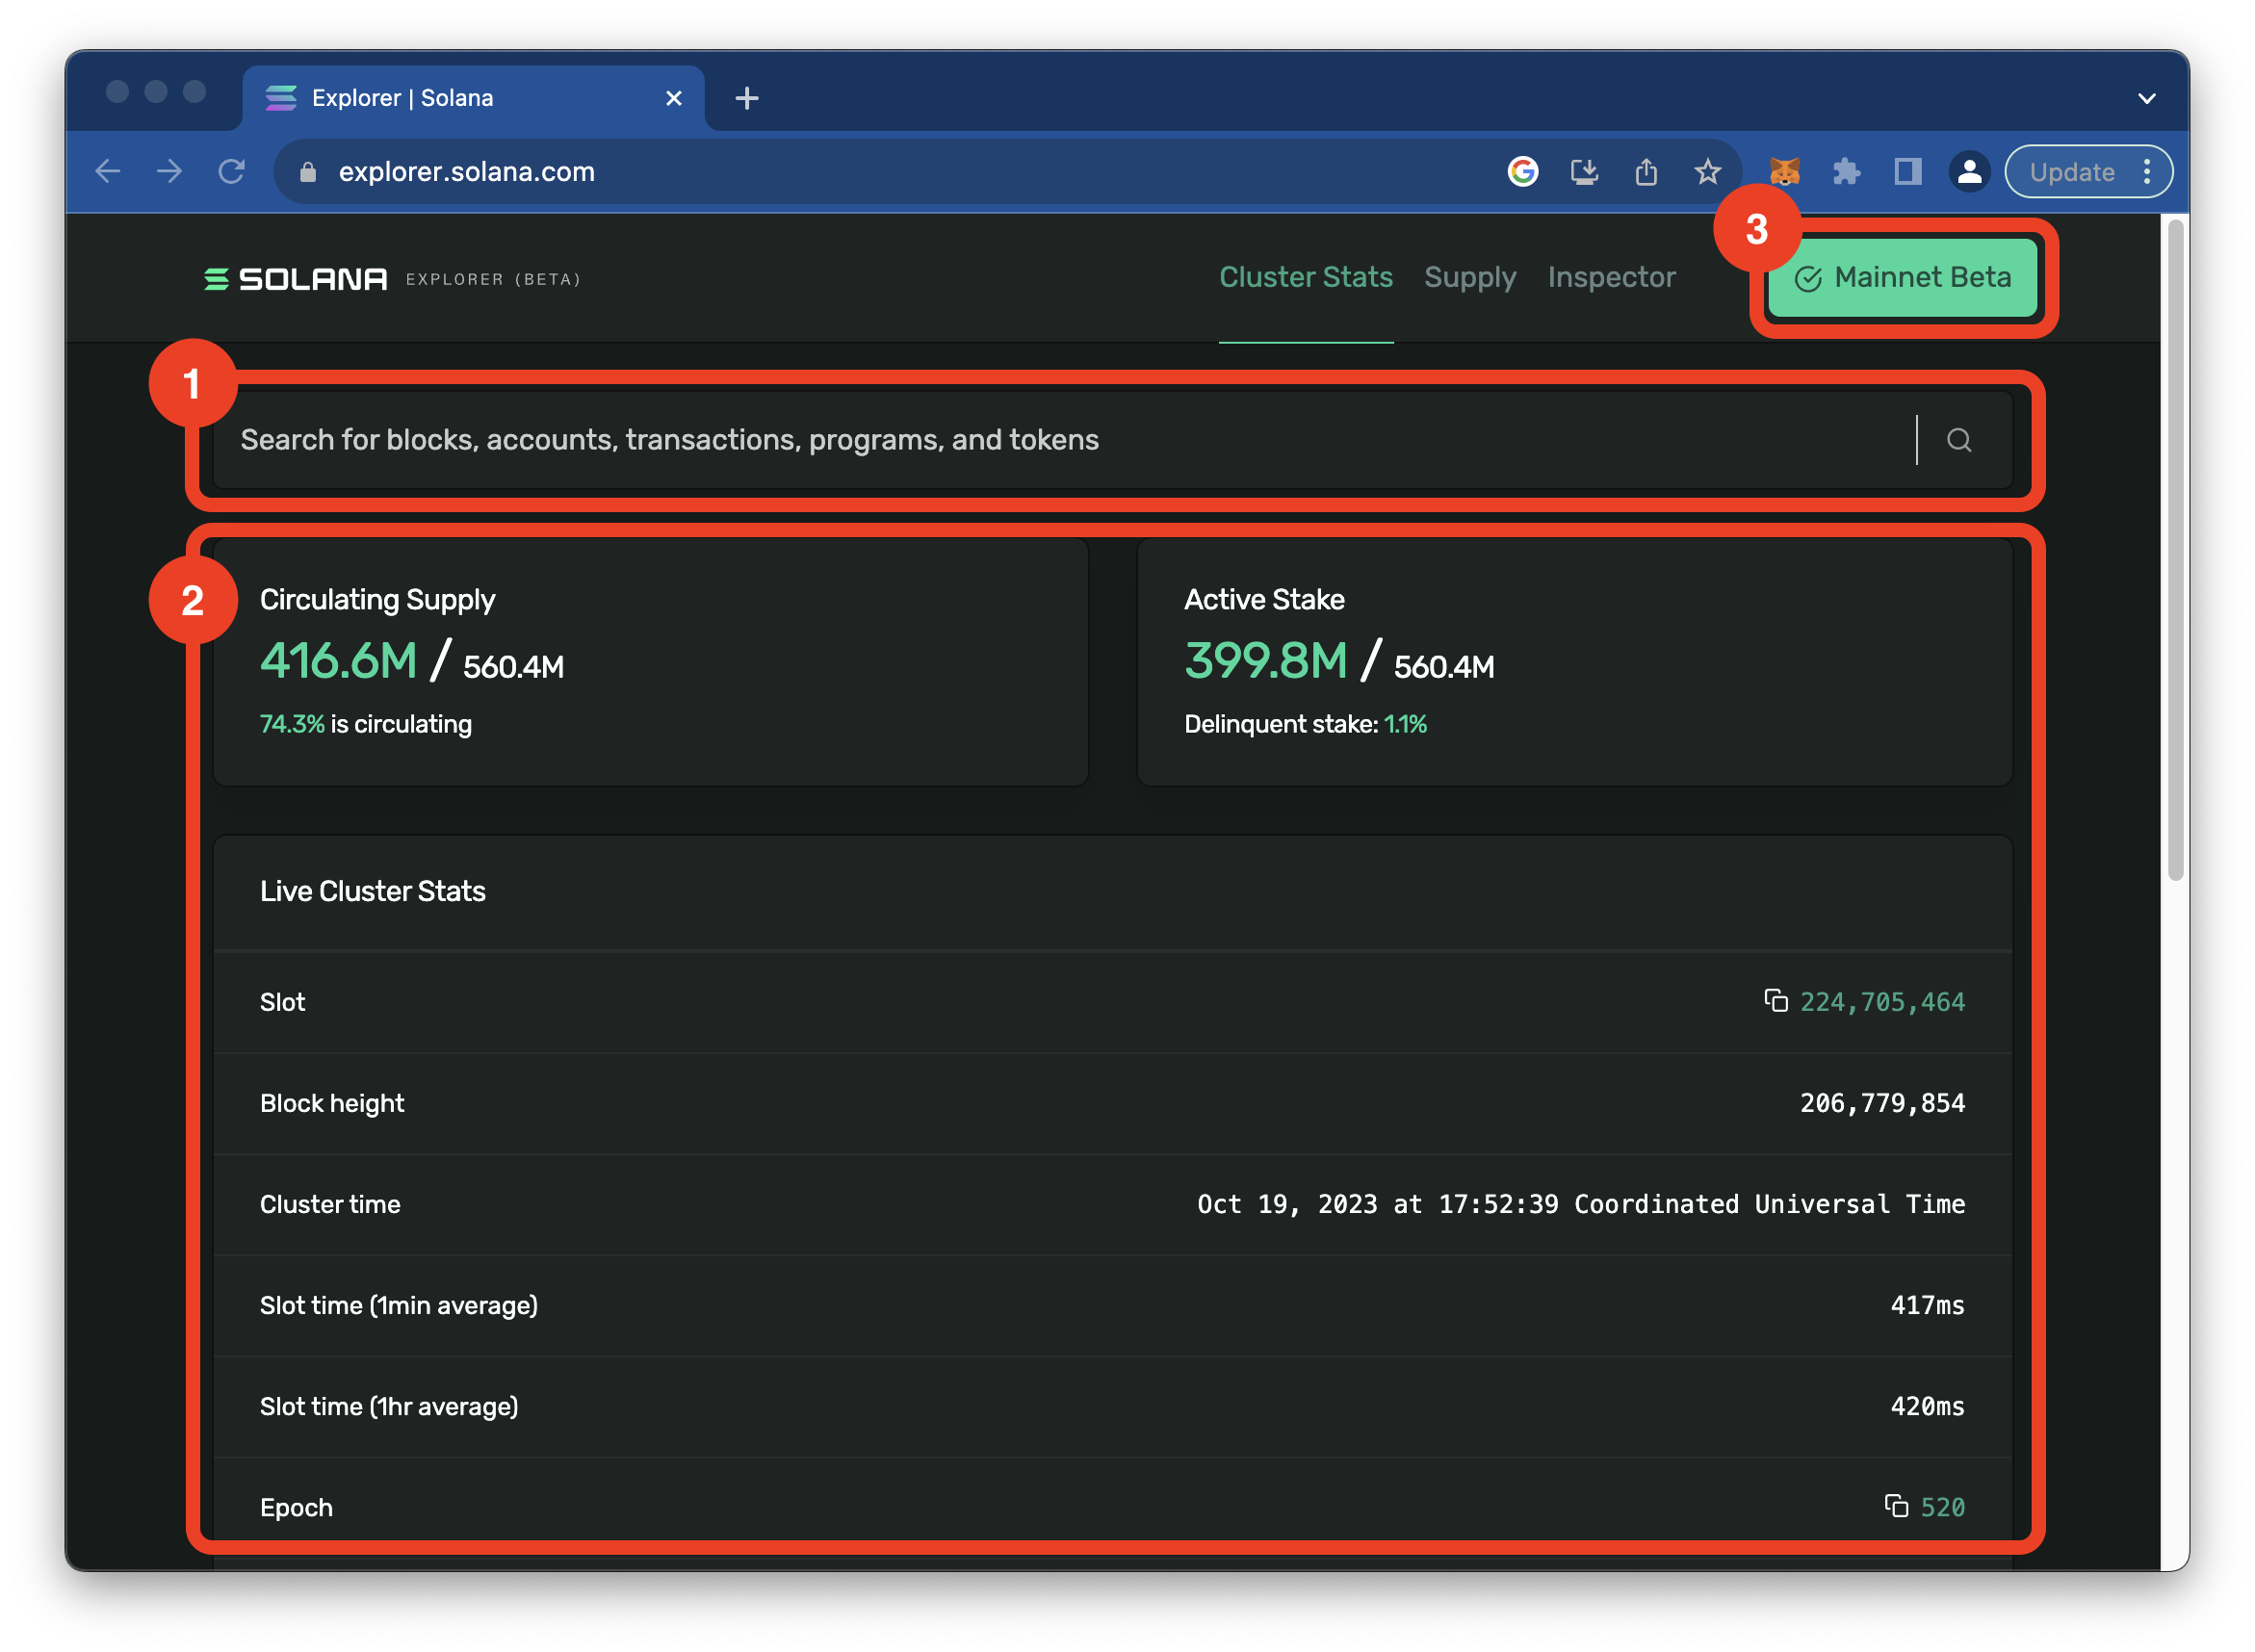Click the 399.8M active stake value
This screenshot has width=2255, height=1652.
click(1266, 660)
